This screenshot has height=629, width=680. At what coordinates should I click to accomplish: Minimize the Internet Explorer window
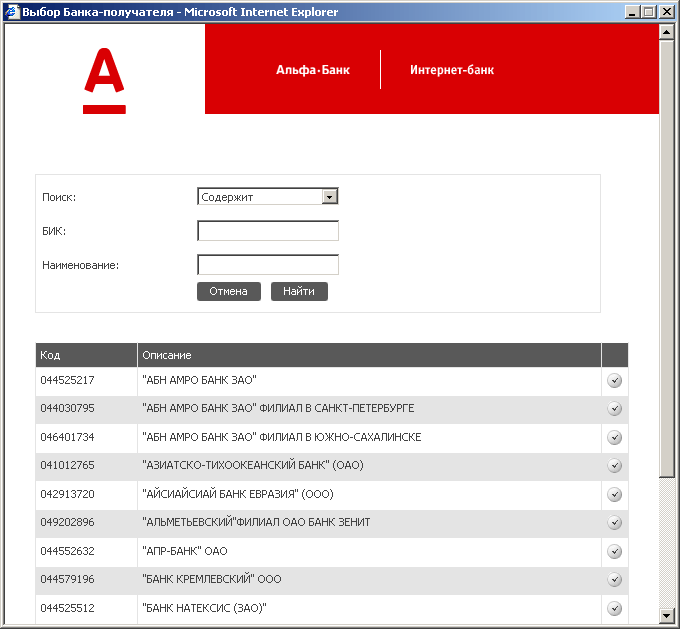click(x=632, y=12)
